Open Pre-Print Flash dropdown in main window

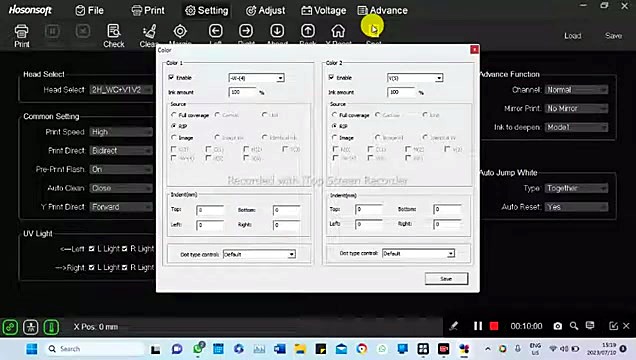tap(121, 169)
